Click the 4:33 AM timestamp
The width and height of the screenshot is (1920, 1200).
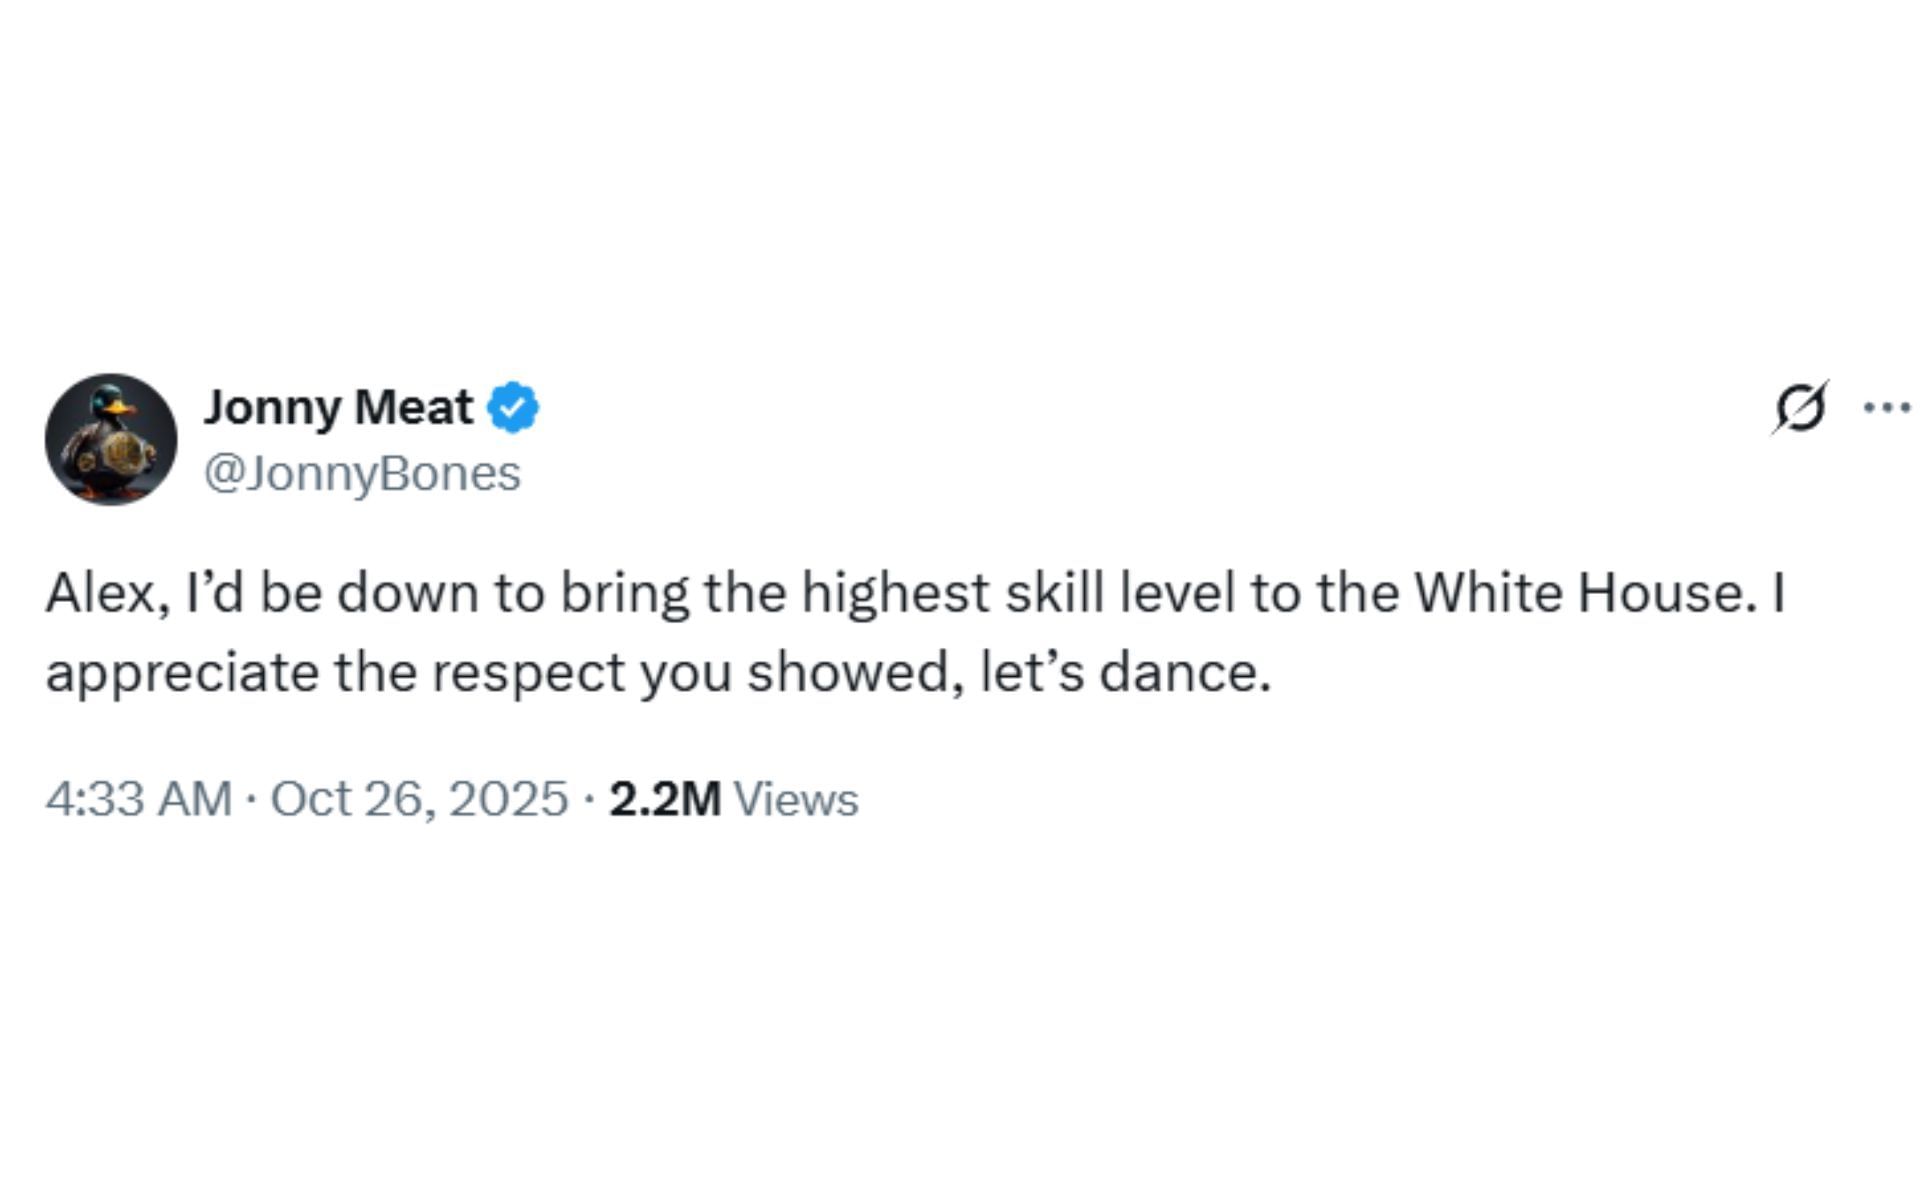[x=138, y=799]
